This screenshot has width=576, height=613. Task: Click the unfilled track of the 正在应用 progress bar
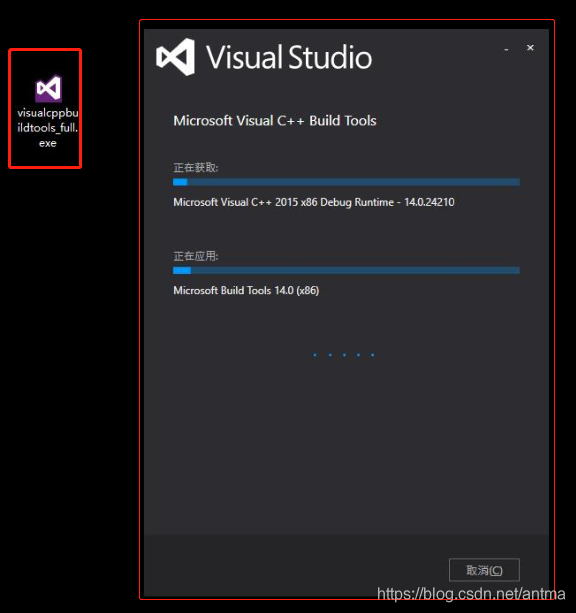pos(355,270)
